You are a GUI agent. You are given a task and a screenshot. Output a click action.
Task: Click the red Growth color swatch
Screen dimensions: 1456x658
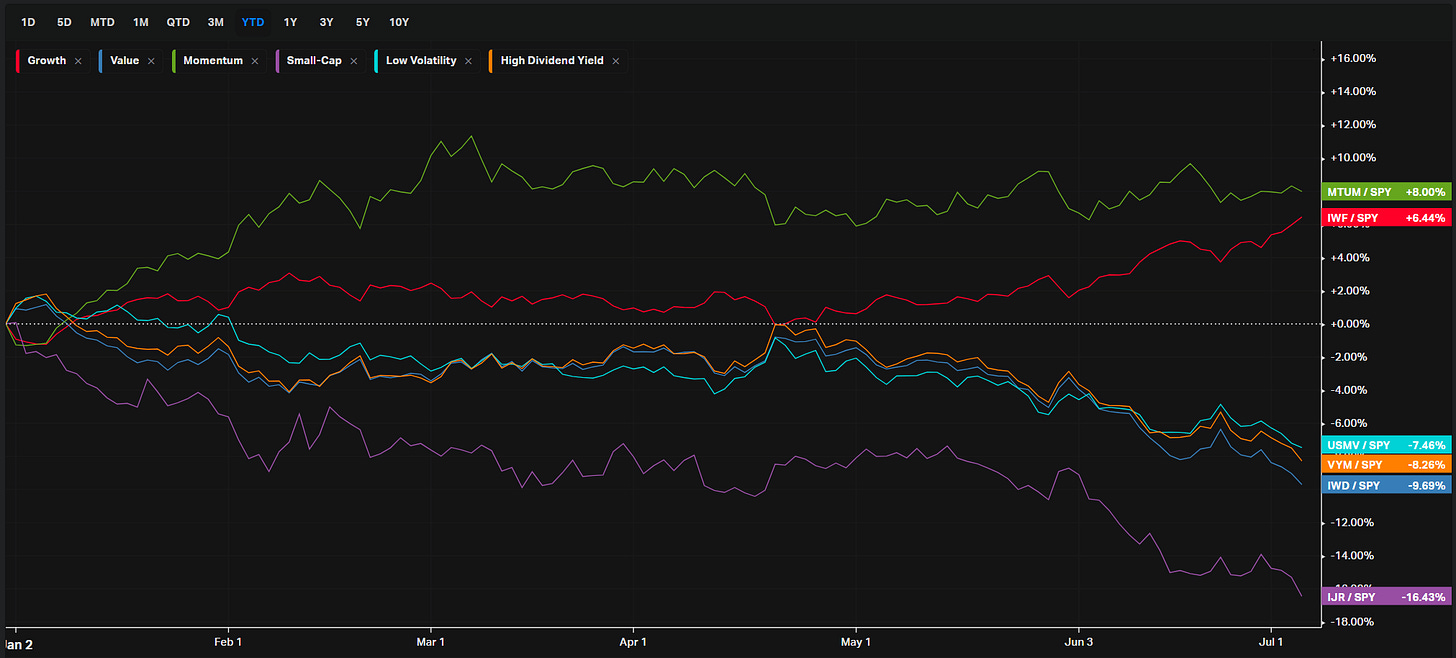(x=19, y=61)
